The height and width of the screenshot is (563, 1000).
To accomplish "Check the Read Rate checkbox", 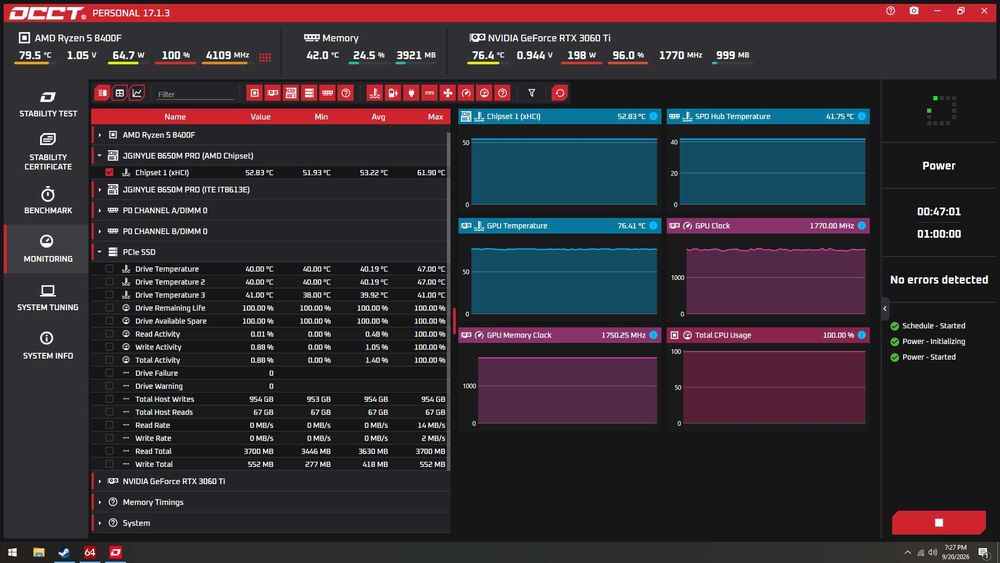I will pos(109,425).
